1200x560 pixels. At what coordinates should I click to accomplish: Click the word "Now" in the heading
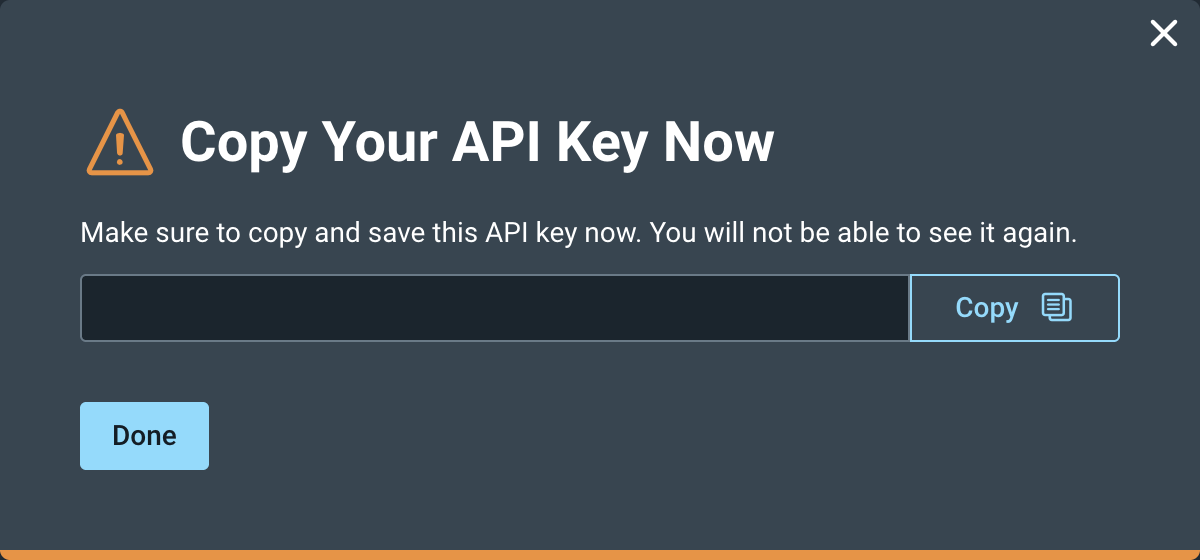pyautogui.click(x=719, y=142)
